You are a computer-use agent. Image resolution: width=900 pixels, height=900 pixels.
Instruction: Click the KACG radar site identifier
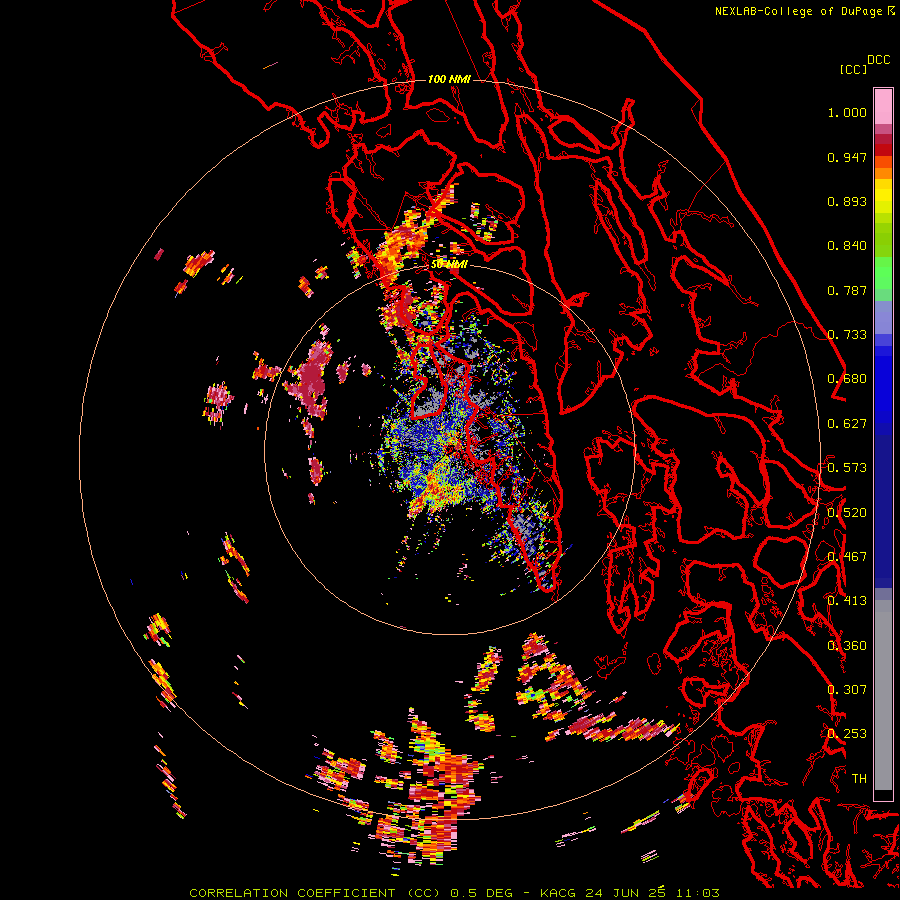(x=558, y=893)
